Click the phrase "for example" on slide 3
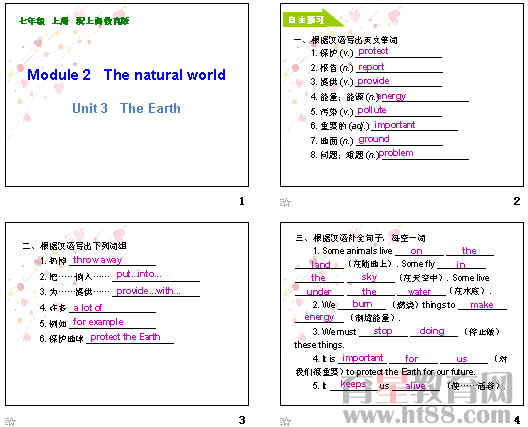The height and width of the screenshot is (427, 528). tap(98, 322)
